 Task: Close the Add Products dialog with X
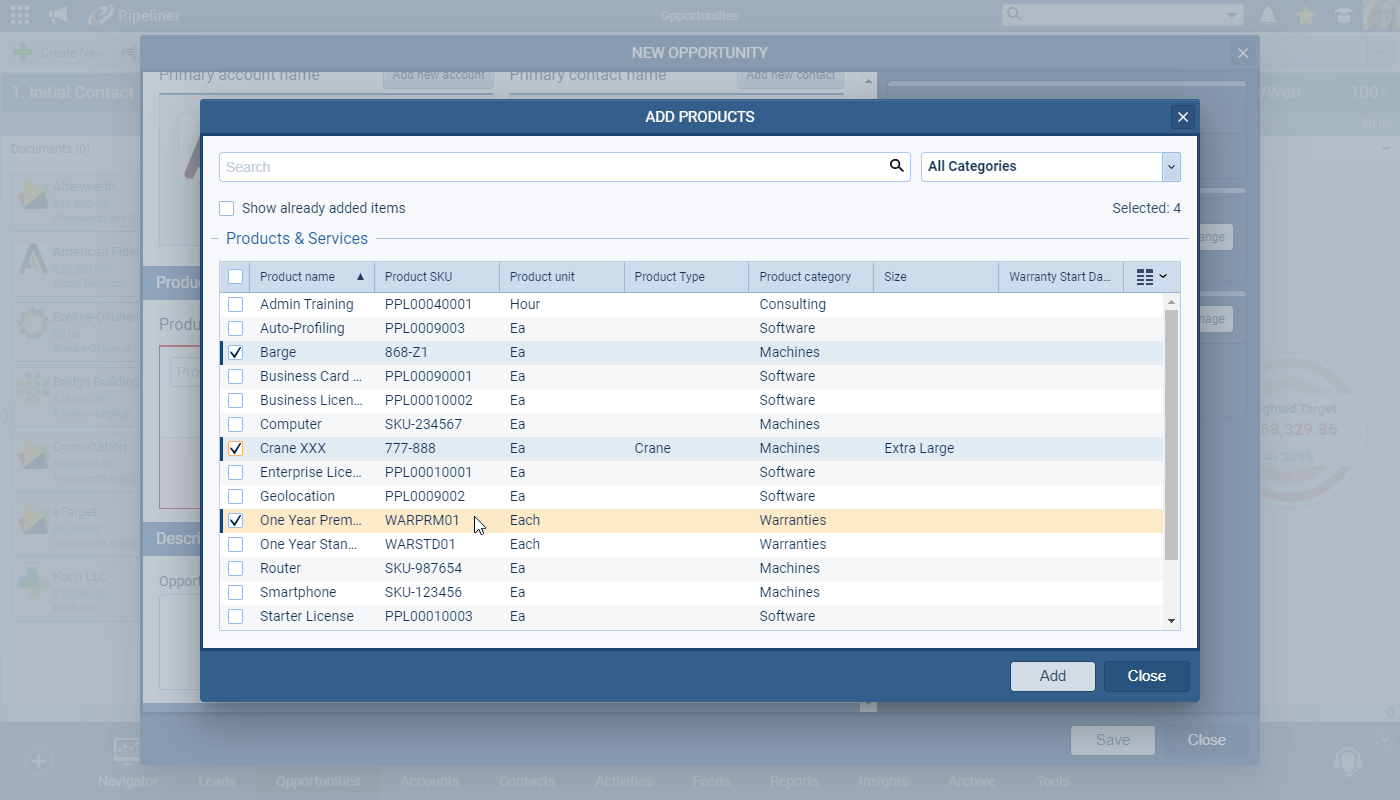(1183, 117)
